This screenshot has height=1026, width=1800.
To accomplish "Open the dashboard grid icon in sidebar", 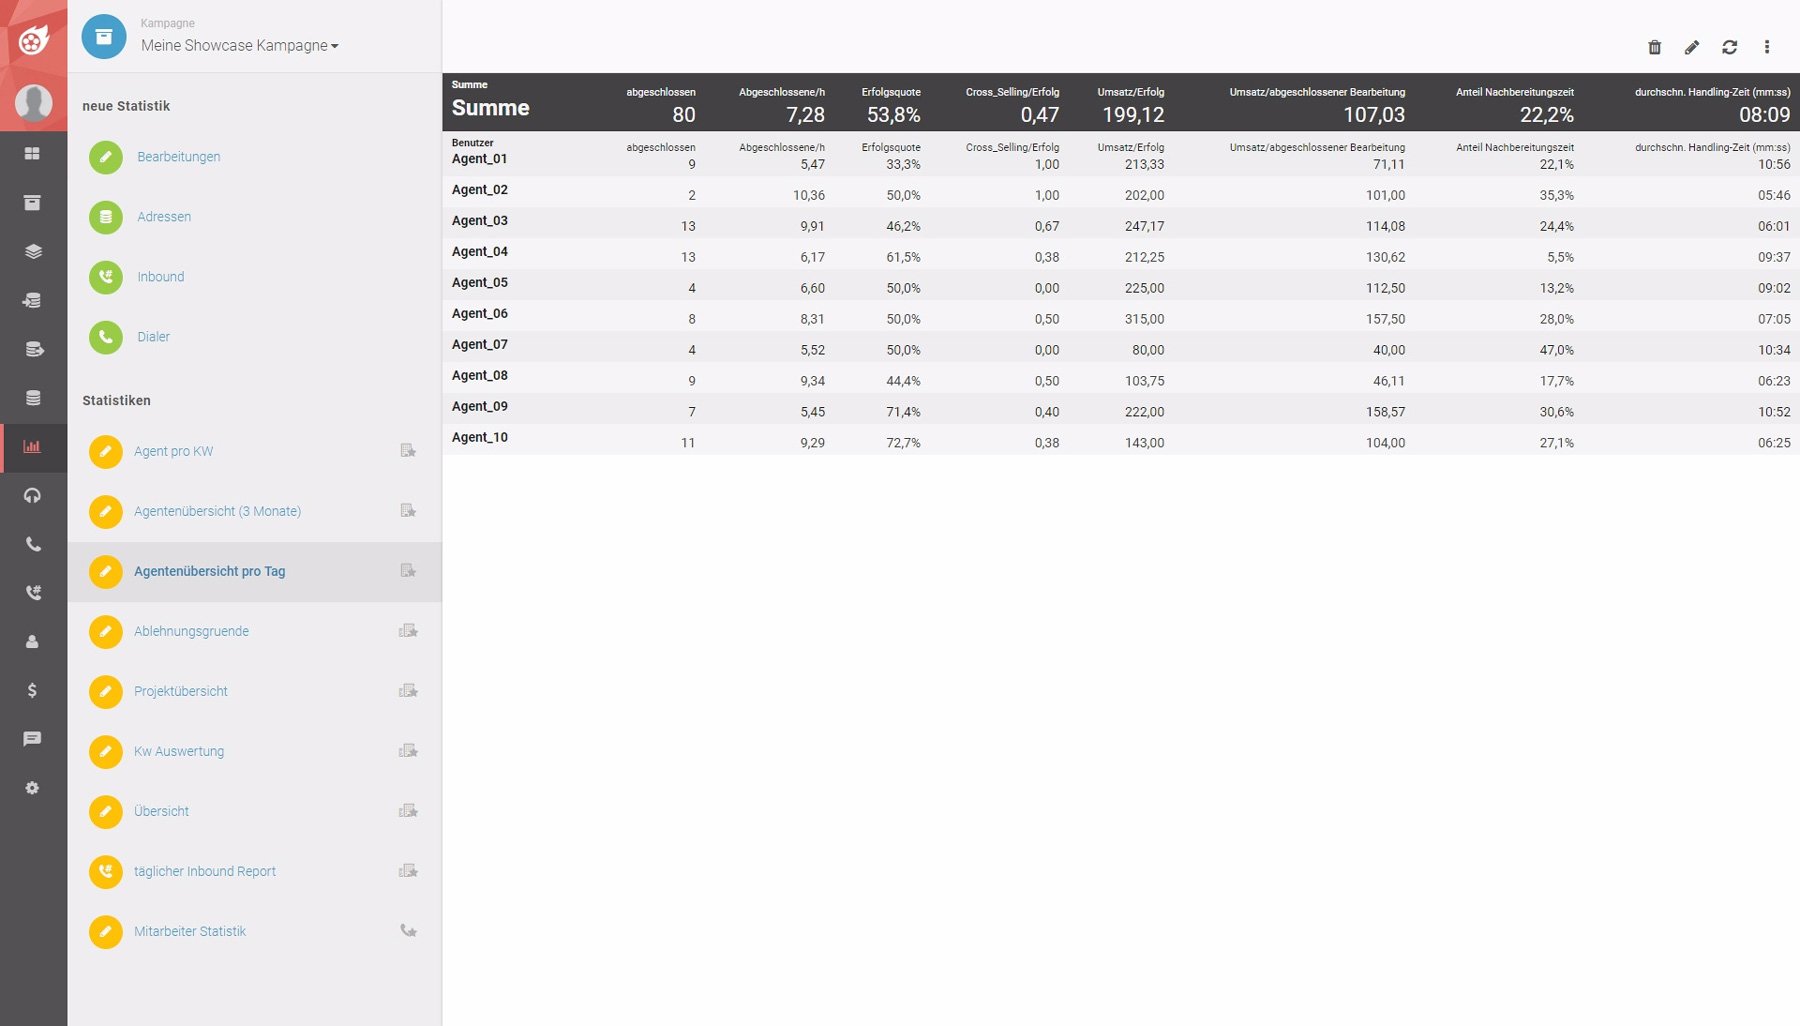I will pos(32,154).
